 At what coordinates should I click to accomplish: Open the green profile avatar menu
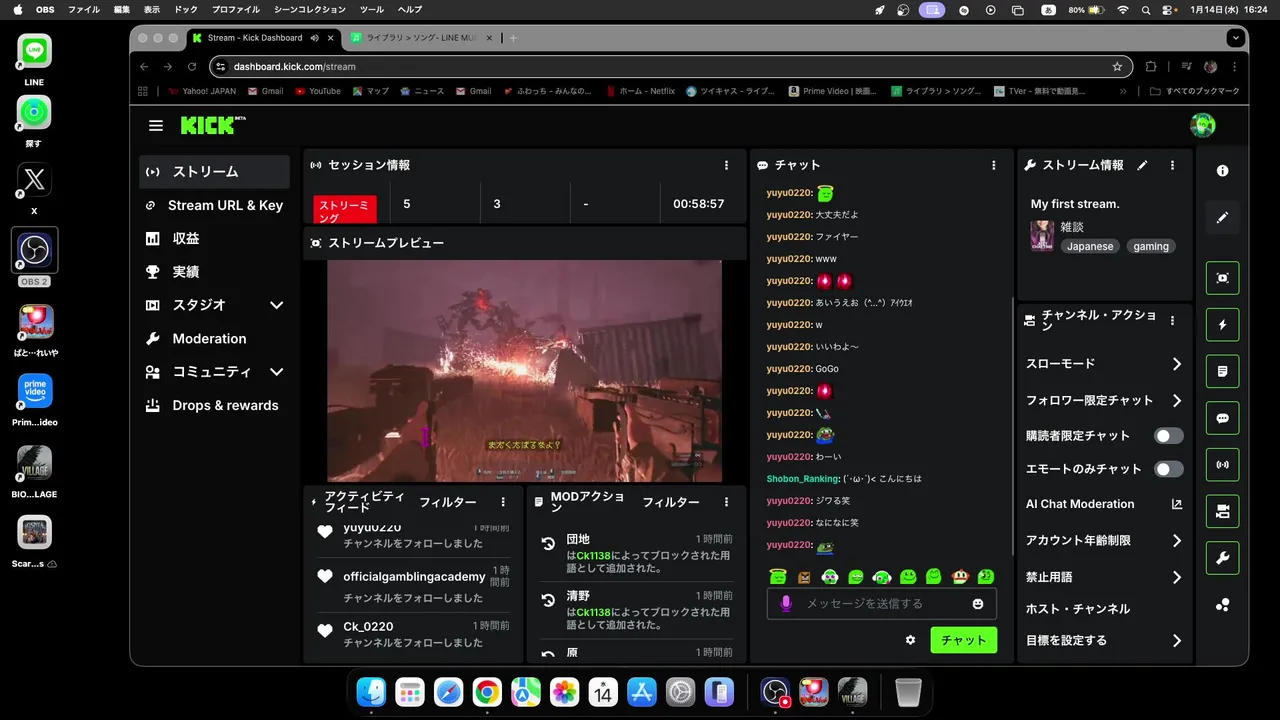[x=1202, y=125]
